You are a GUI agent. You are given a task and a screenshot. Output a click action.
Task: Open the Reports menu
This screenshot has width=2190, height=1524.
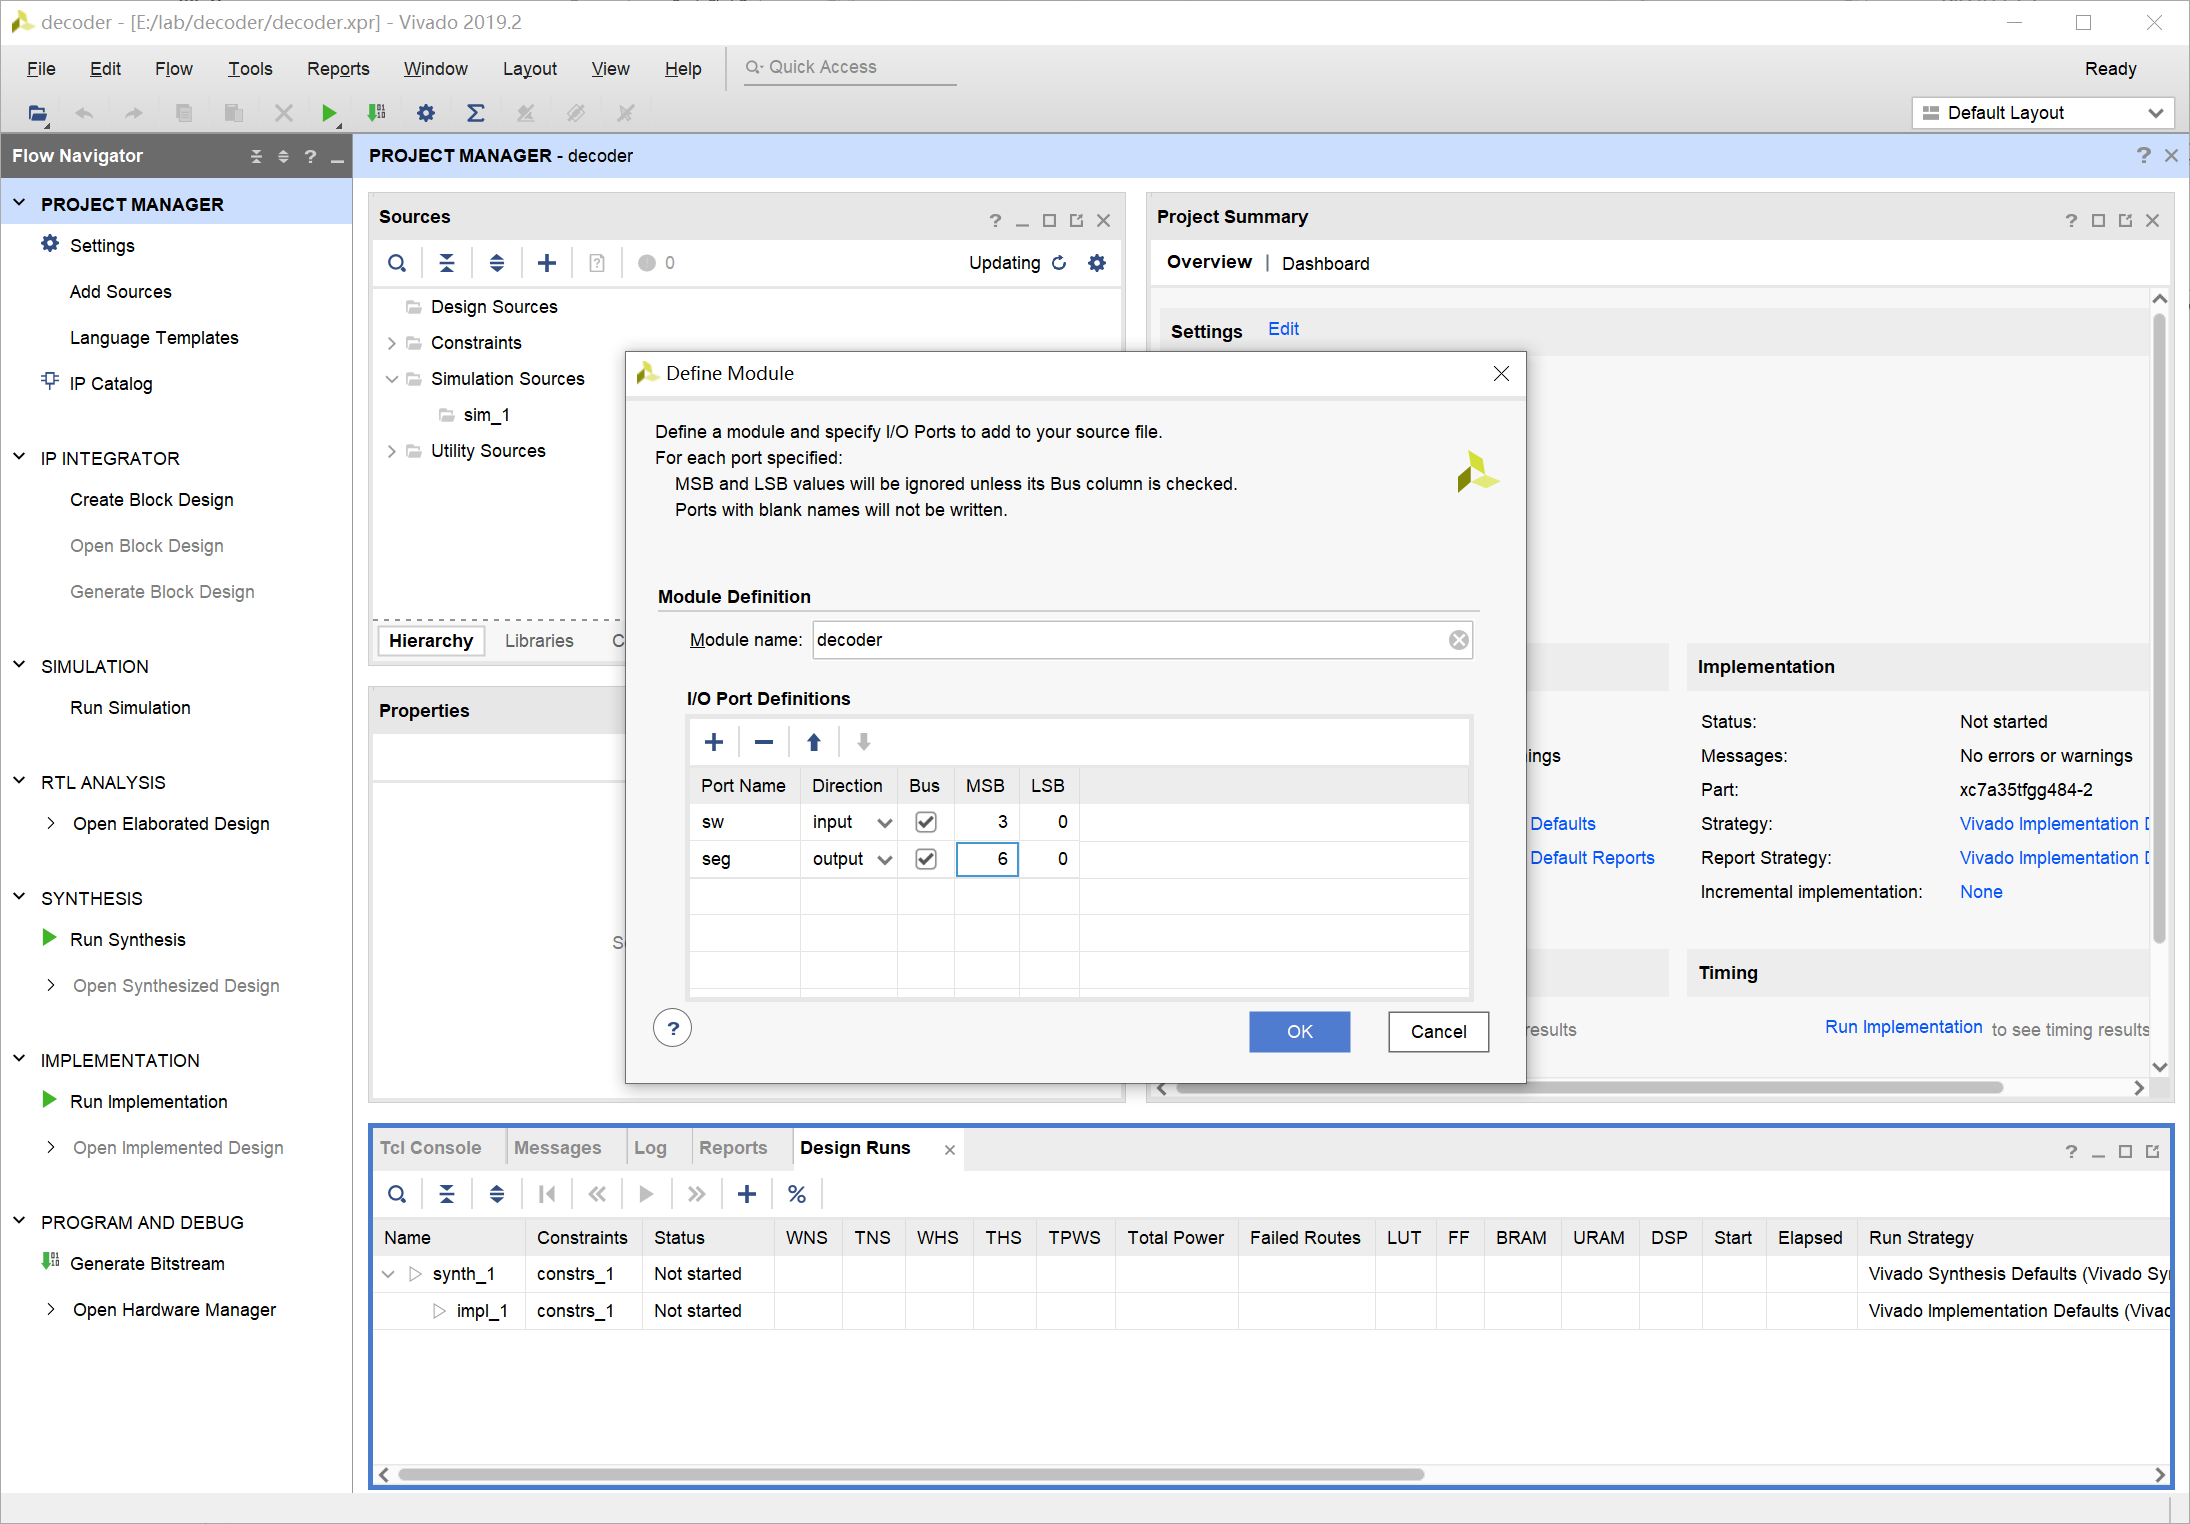click(x=337, y=69)
